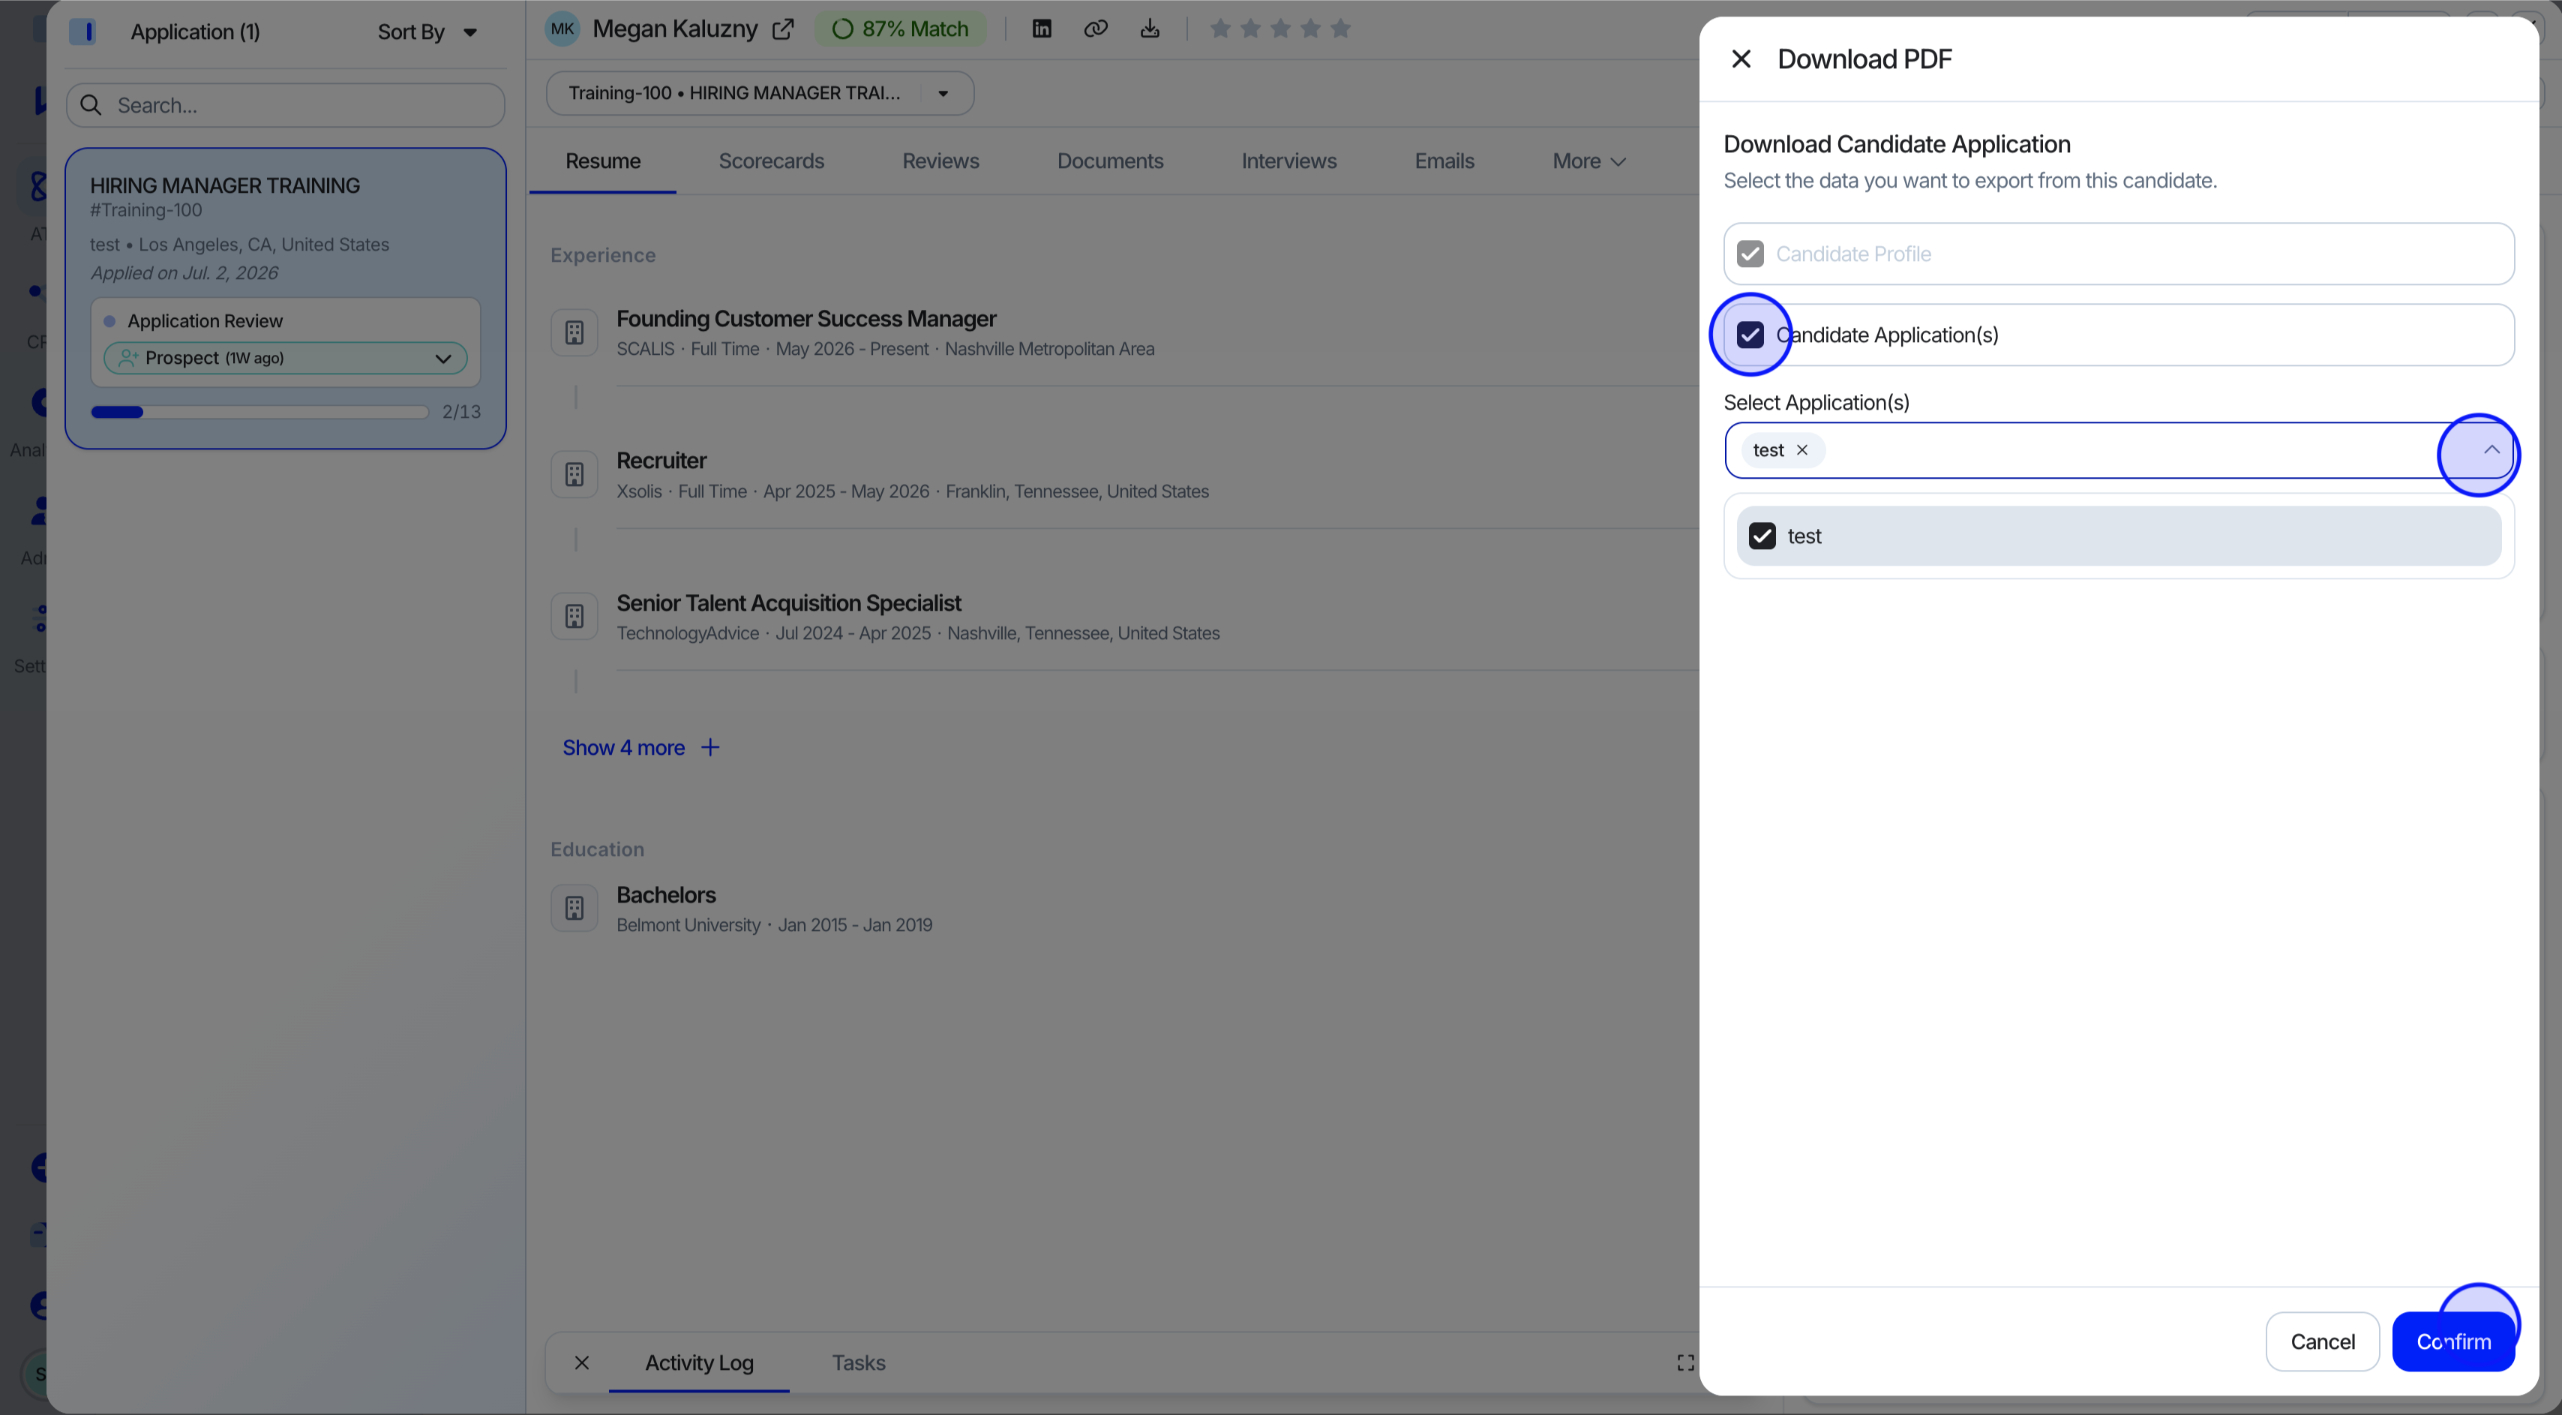Click the Application Review stage label
This screenshot has width=2562, height=1415.
point(205,321)
